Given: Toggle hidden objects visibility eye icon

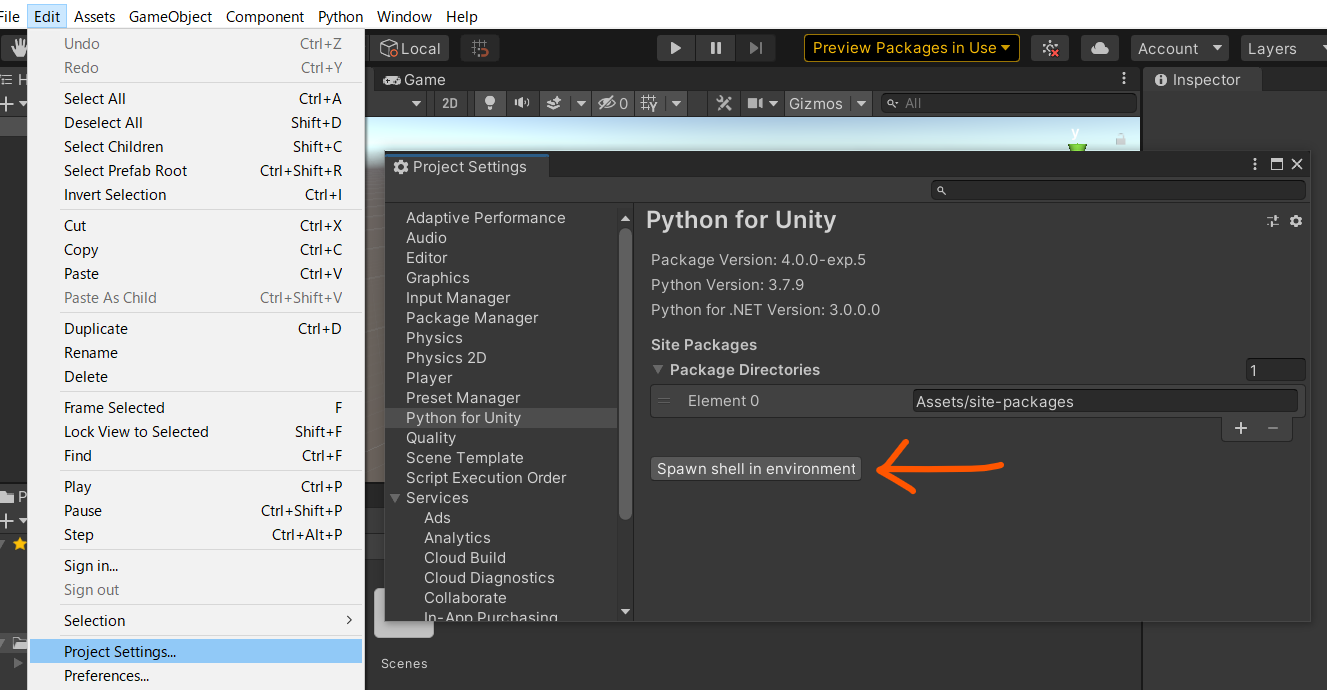Looking at the screenshot, I should [x=612, y=103].
